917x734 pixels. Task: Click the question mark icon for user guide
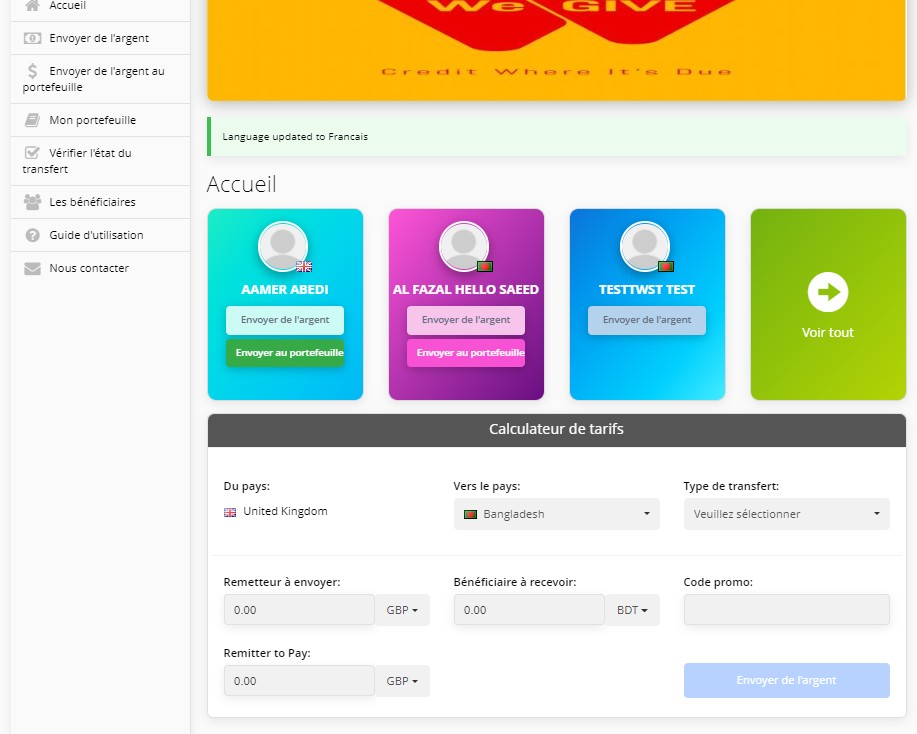pyautogui.click(x=32, y=235)
